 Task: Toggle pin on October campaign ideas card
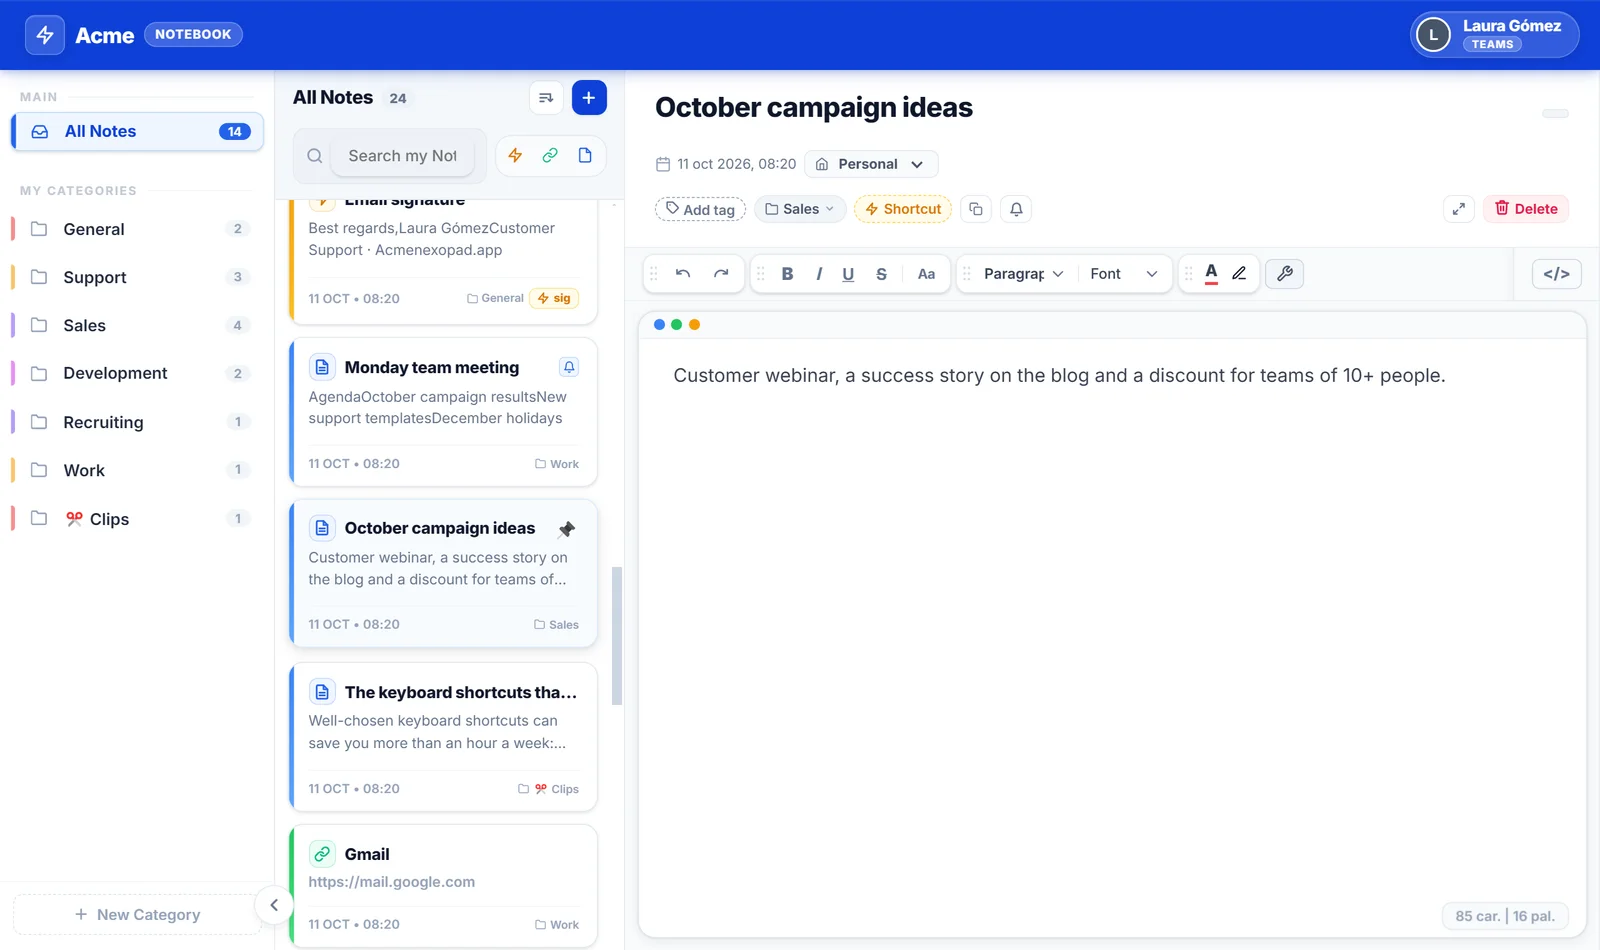click(567, 529)
